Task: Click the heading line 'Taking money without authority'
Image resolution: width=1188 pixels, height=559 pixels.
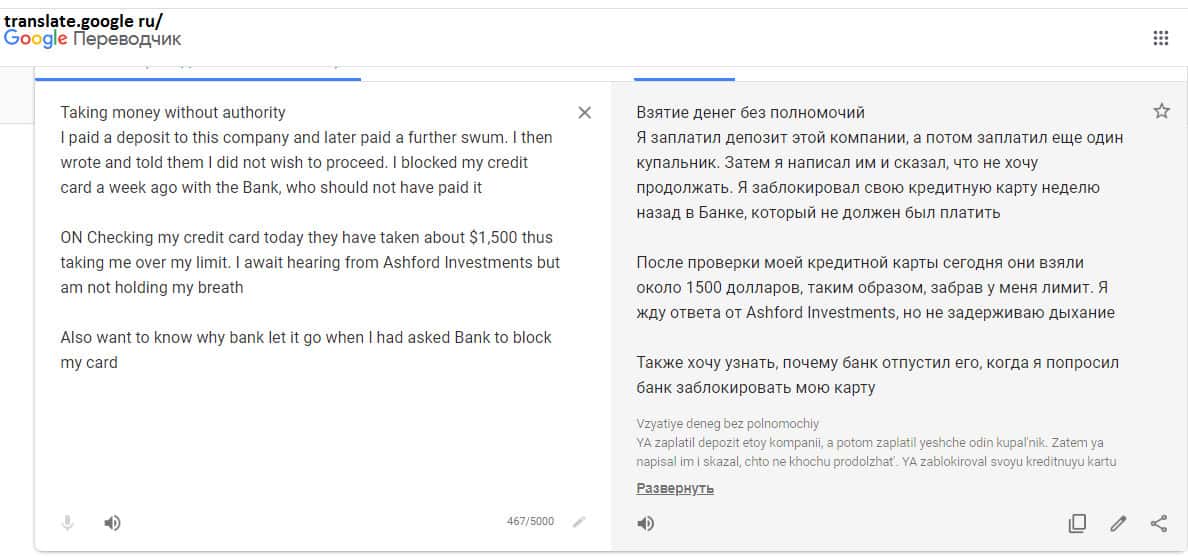Action: [173, 112]
